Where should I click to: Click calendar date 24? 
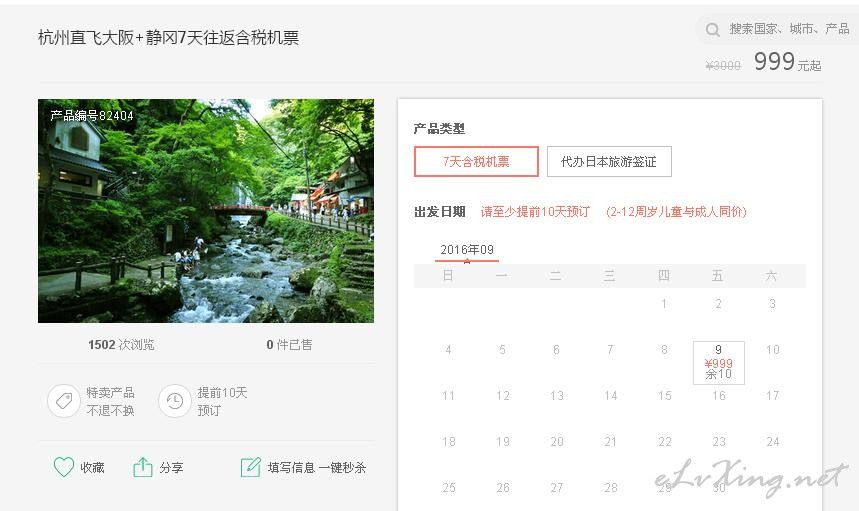772,441
